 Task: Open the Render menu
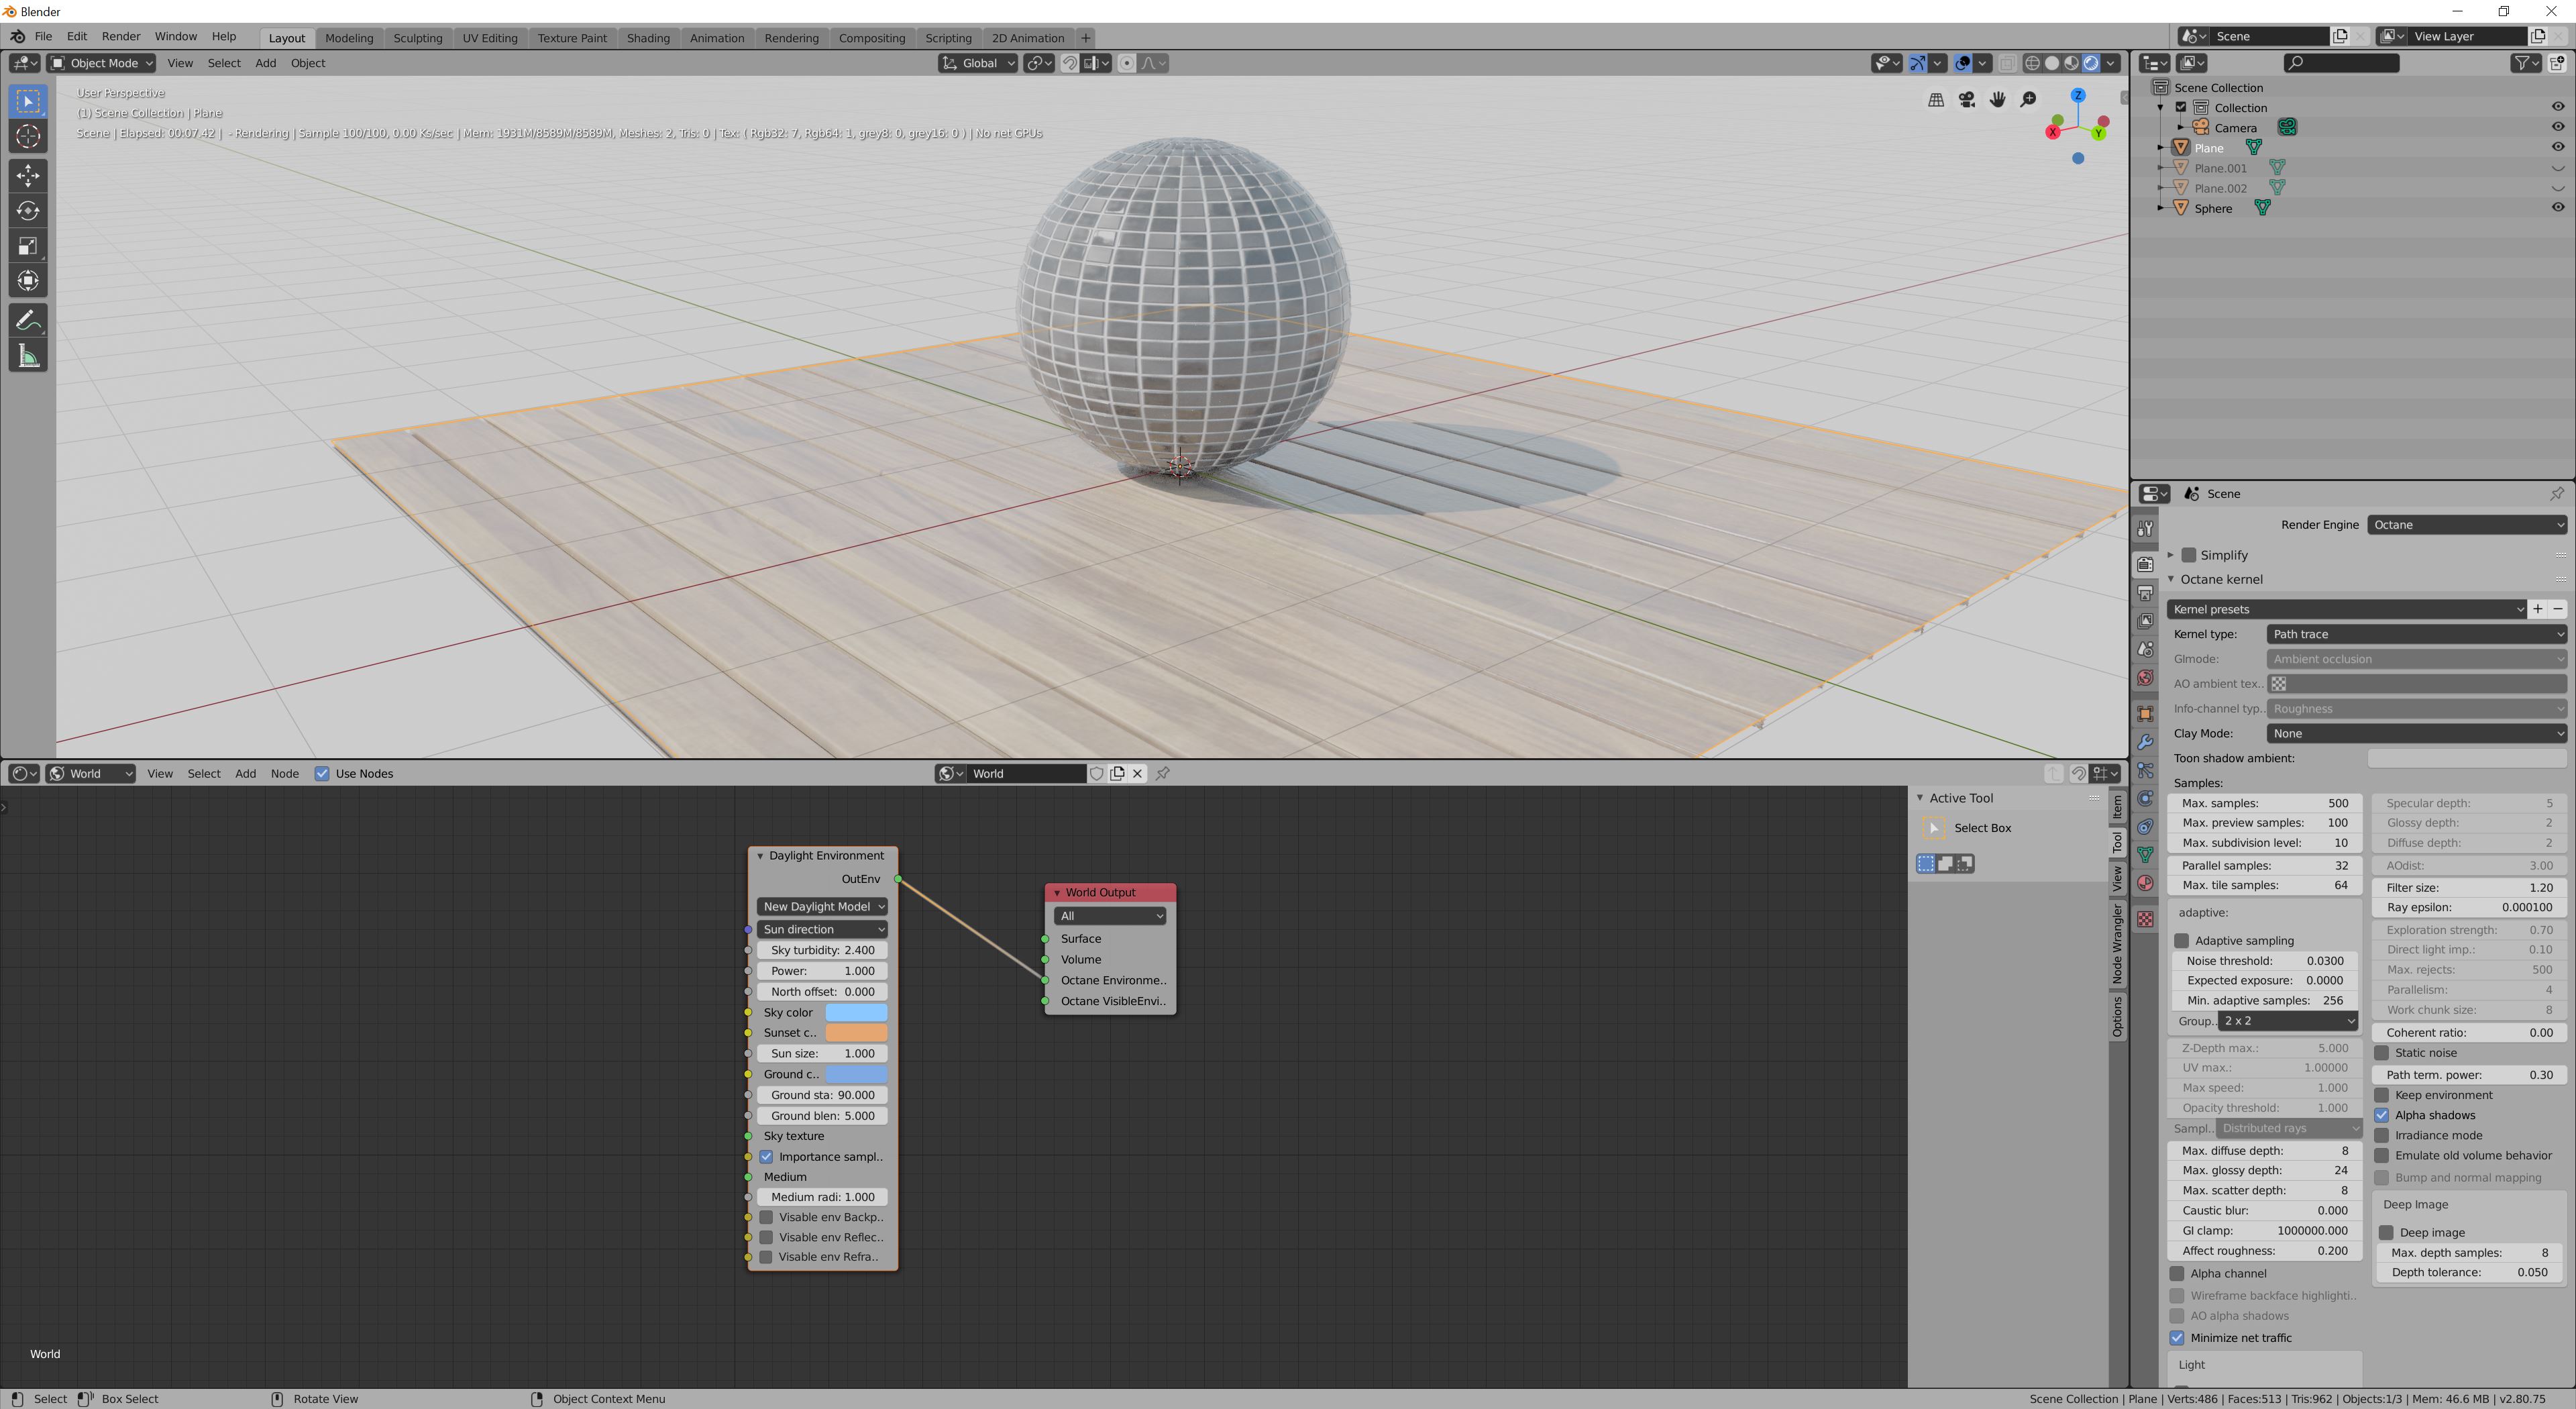click(121, 36)
